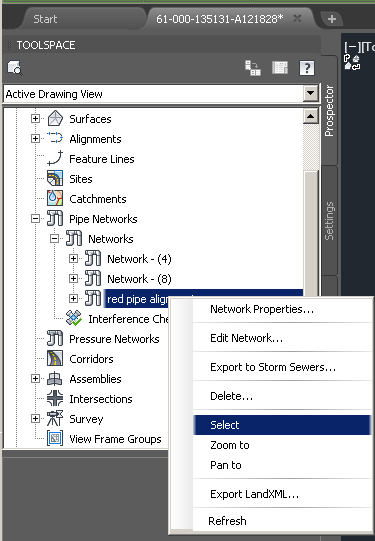The image size is (375, 541).
Task: Click the Catchments icon
Action: coord(55,198)
